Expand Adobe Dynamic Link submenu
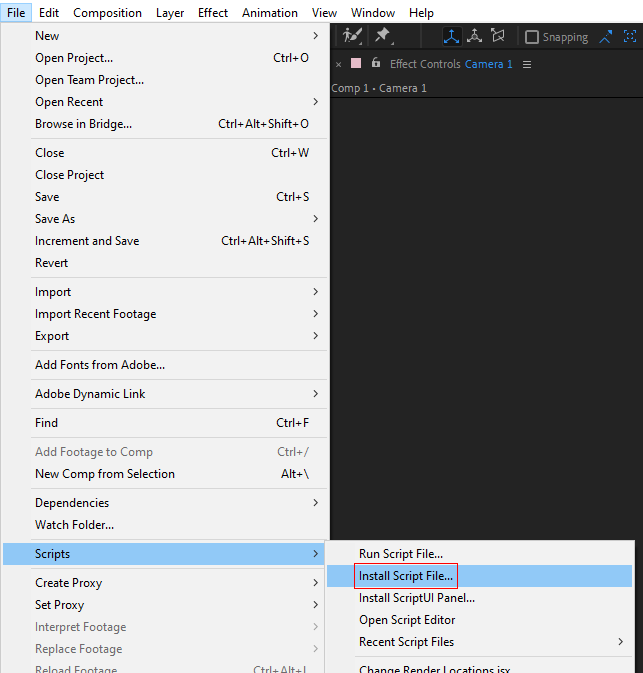643x673 pixels. (165, 394)
